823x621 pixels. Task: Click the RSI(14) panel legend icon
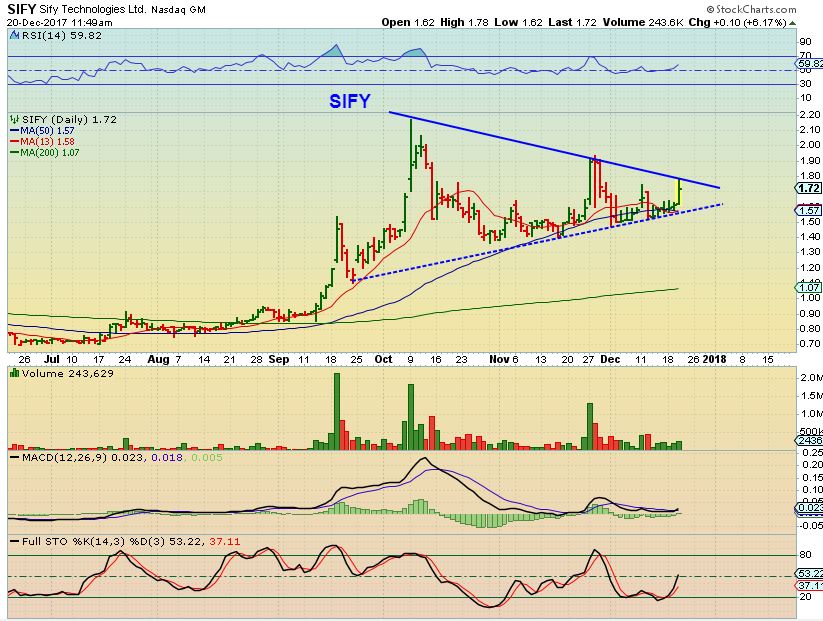(14, 36)
